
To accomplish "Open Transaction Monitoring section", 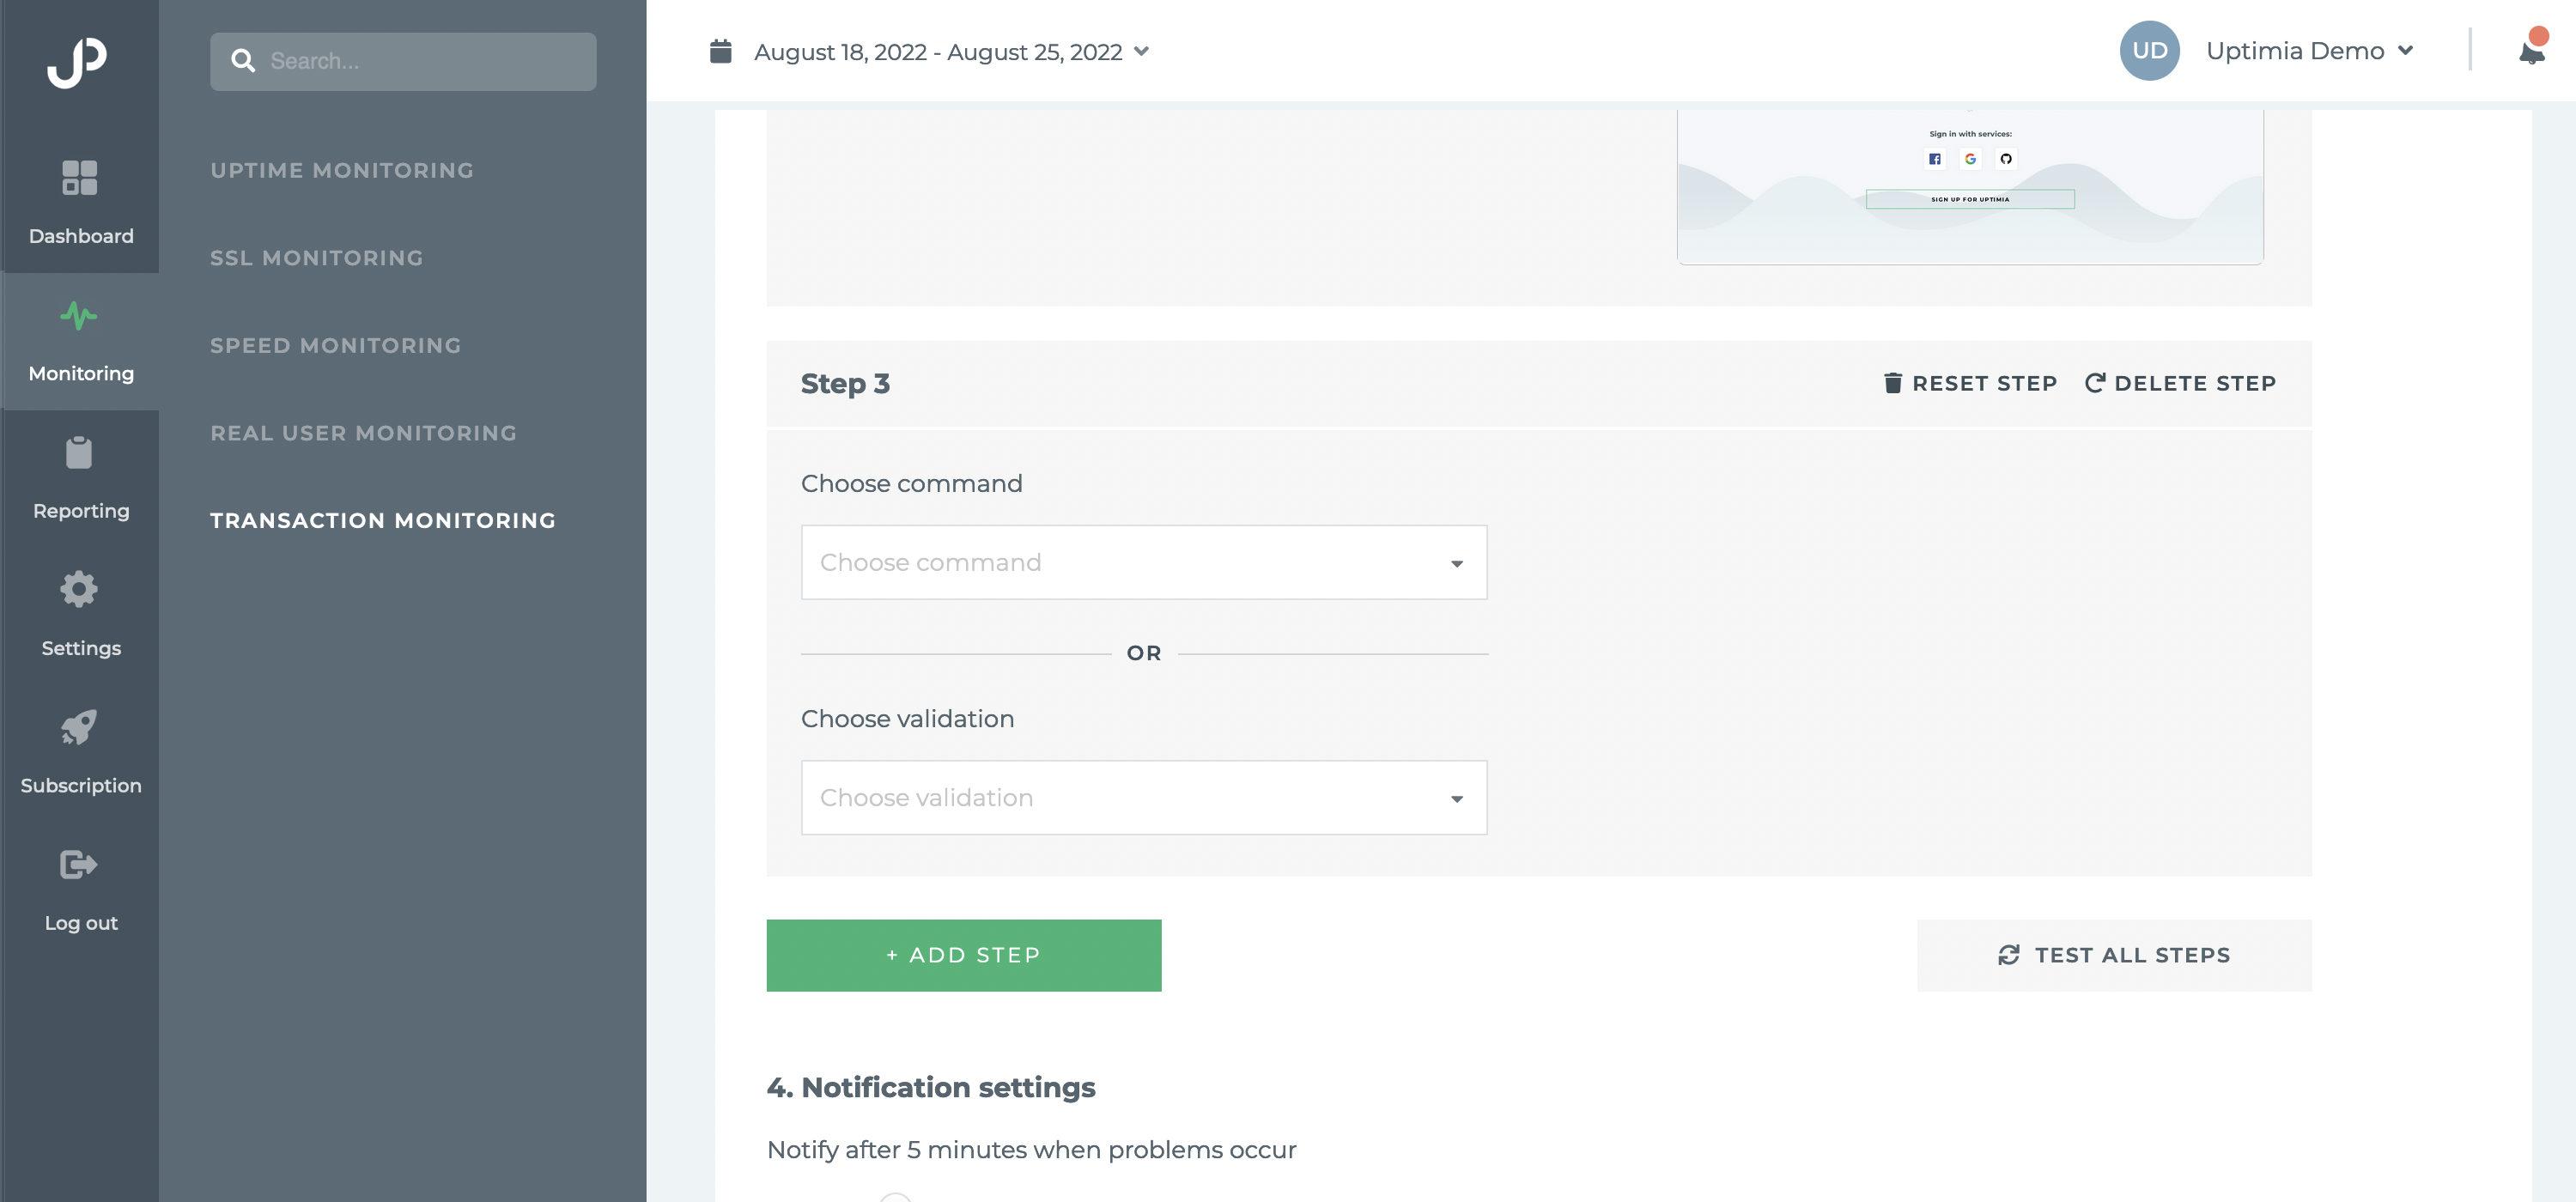I will point(383,521).
